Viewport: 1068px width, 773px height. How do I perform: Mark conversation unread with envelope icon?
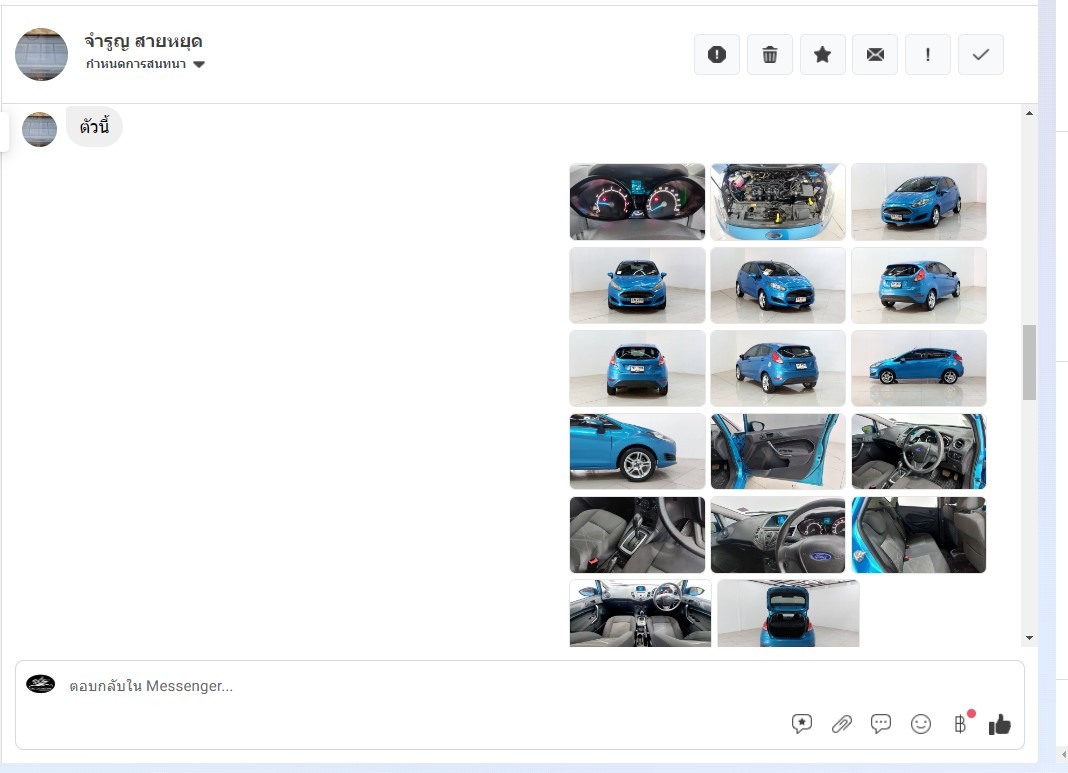[x=875, y=54]
